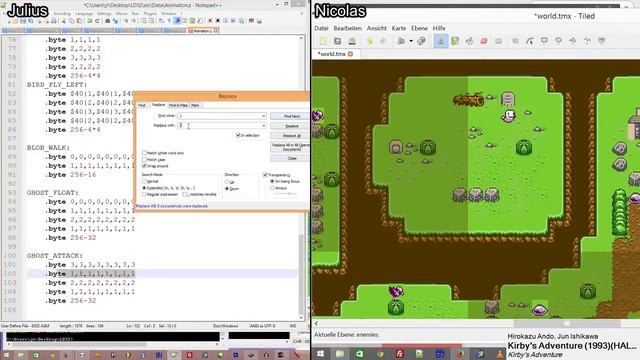Open the Ansicht menu in Tiled
Image resolution: width=640 pixels, height=360 pixels.
click(376, 28)
